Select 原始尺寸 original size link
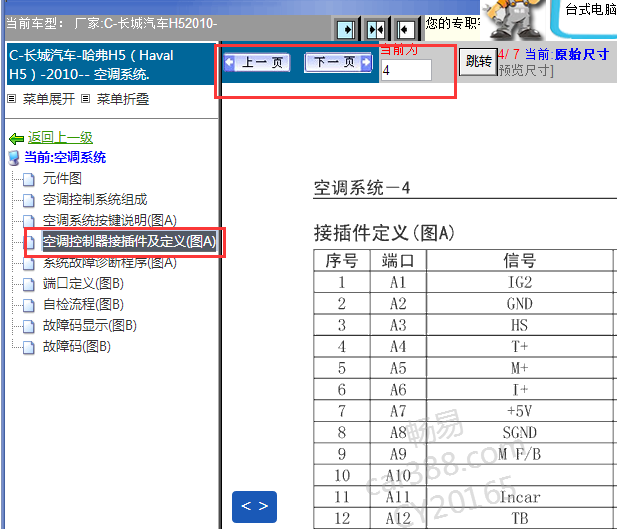 [582, 54]
